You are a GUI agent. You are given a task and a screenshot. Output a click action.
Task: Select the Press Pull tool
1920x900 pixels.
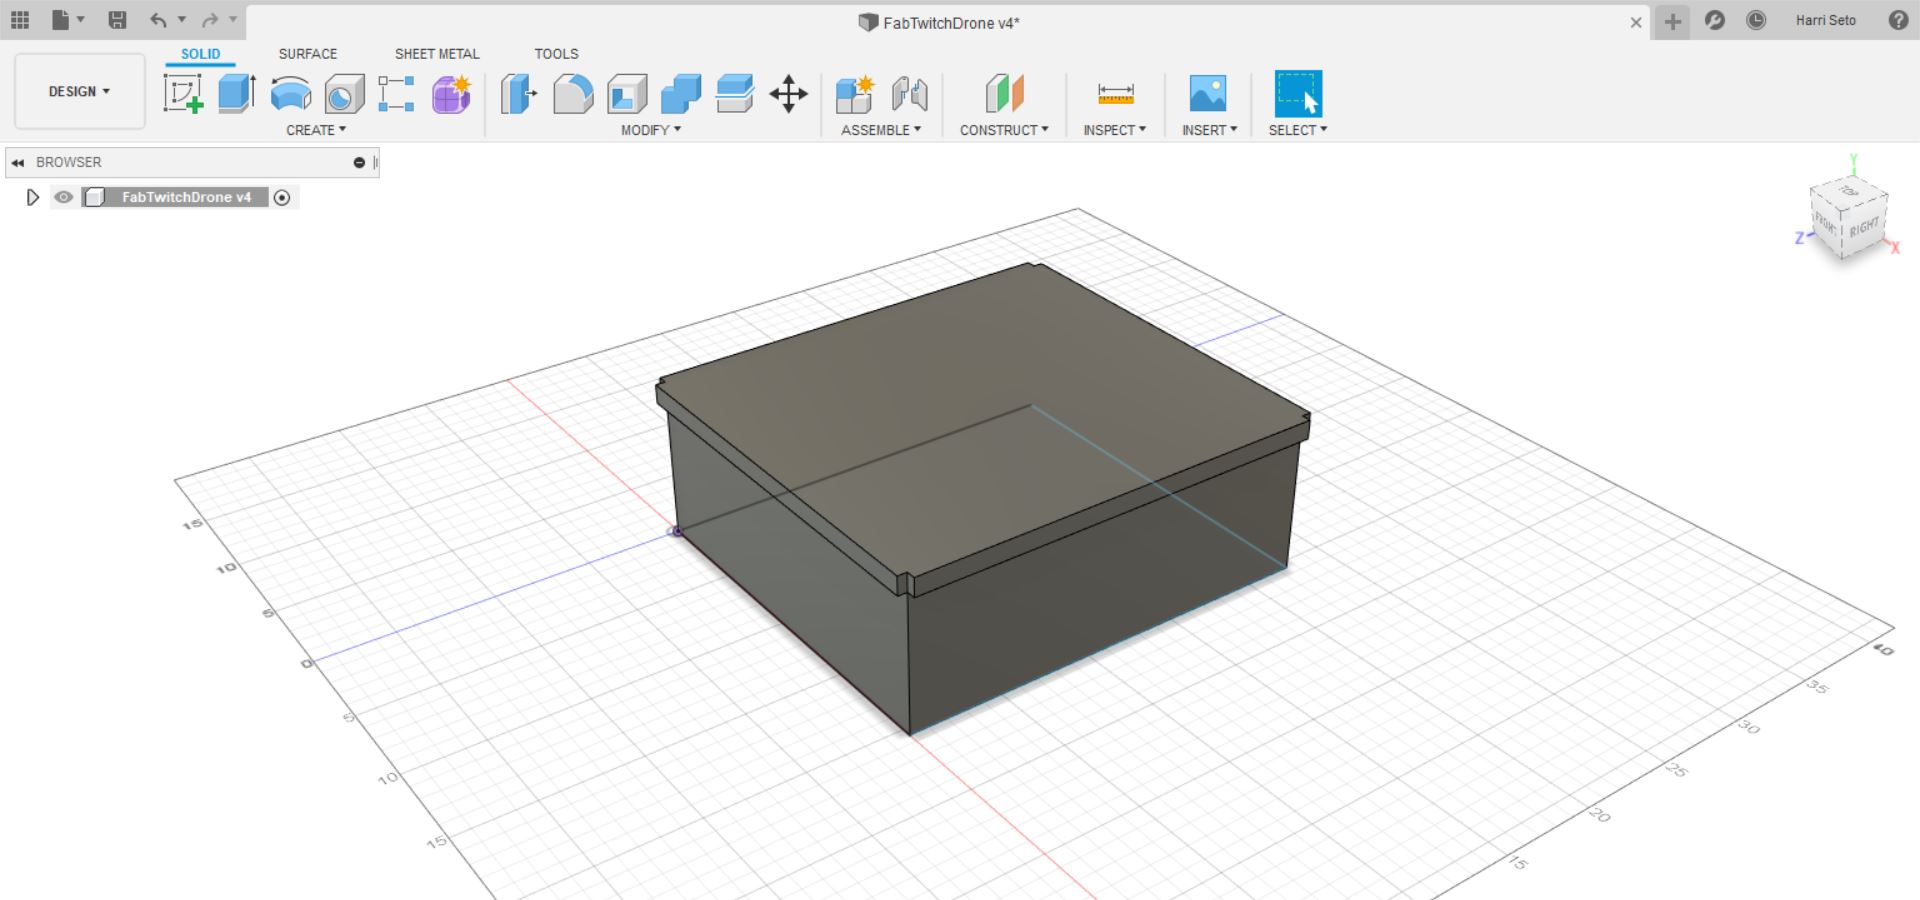tap(519, 94)
